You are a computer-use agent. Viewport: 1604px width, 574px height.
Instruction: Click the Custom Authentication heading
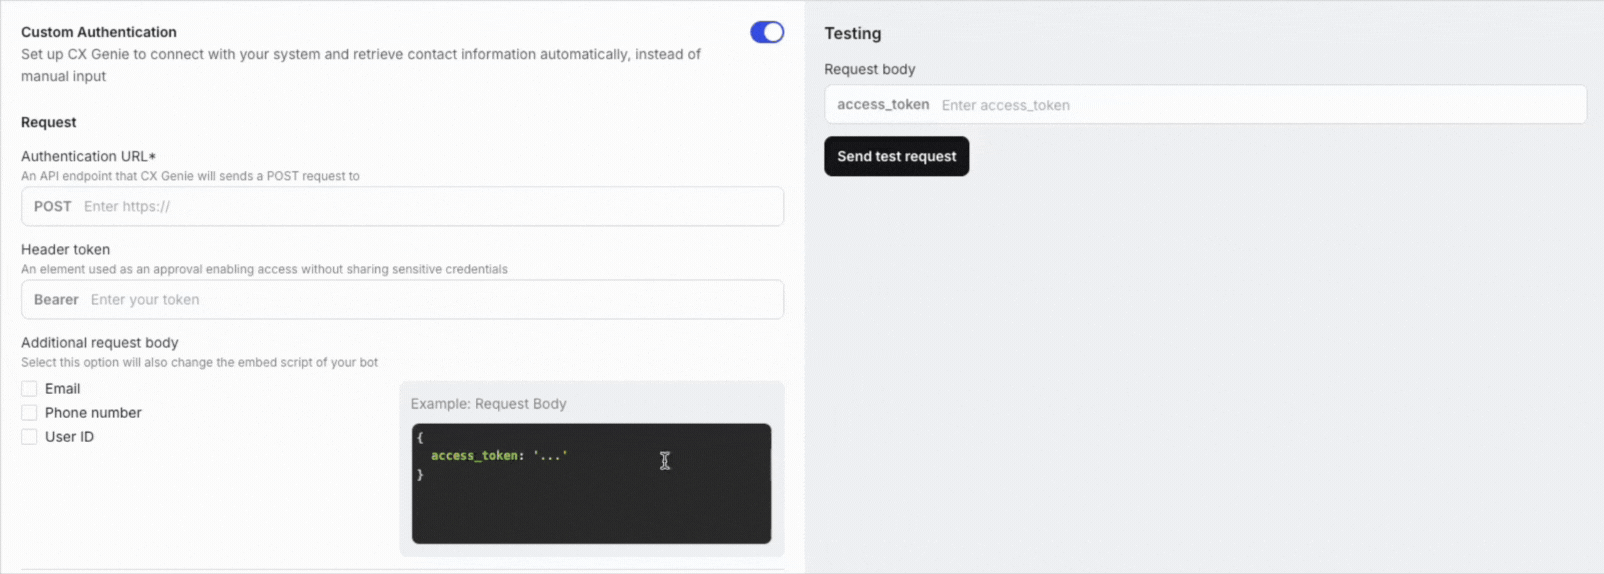(x=99, y=32)
